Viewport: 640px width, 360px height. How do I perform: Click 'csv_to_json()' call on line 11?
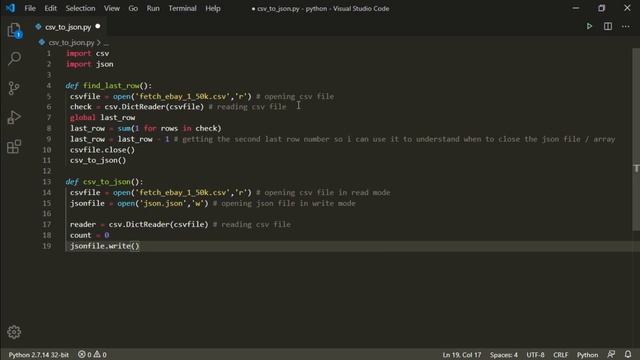point(98,160)
